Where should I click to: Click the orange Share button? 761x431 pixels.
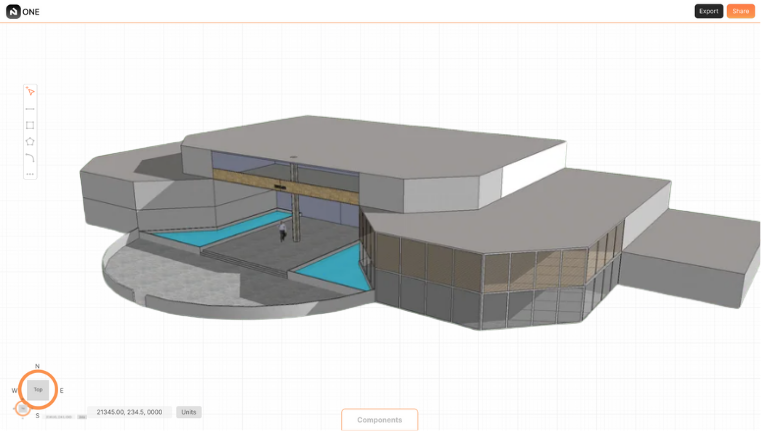(x=740, y=11)
